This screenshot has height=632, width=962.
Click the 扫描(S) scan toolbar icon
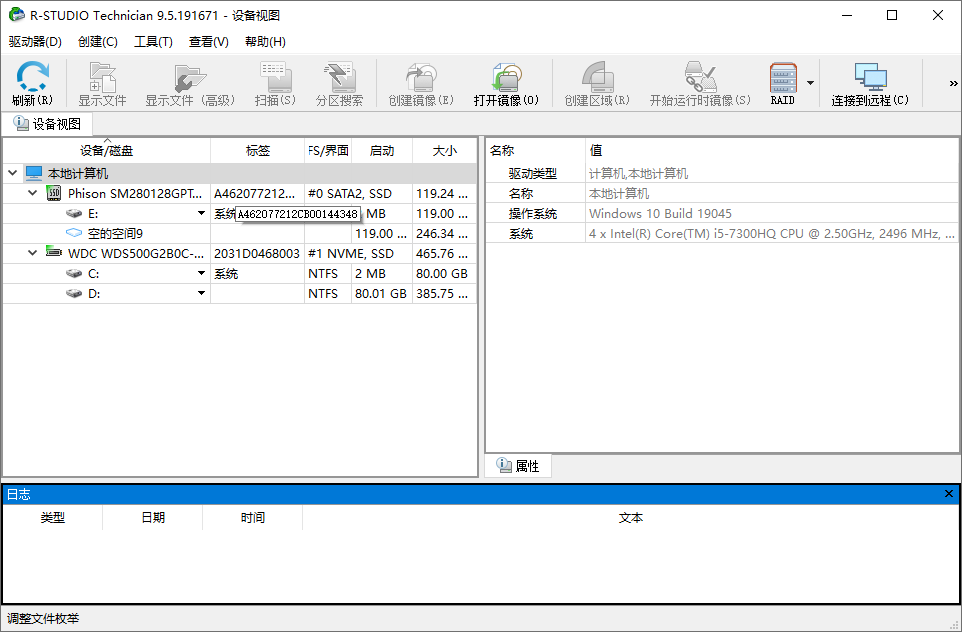275,77
